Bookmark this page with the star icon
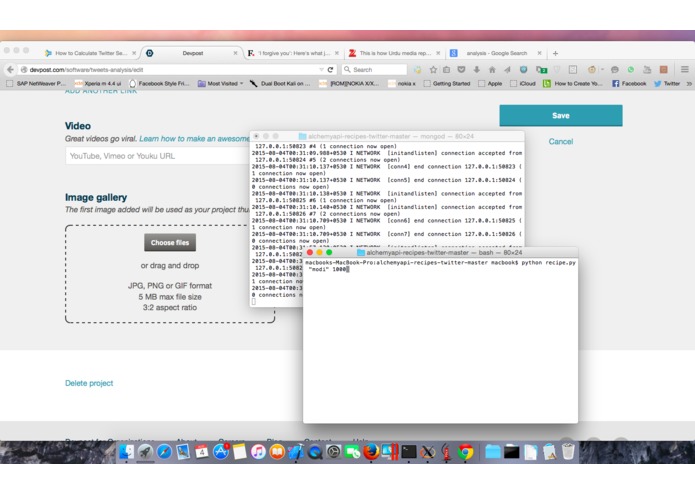This screenshot has height=494, width=695. click(x=433, y=70)
